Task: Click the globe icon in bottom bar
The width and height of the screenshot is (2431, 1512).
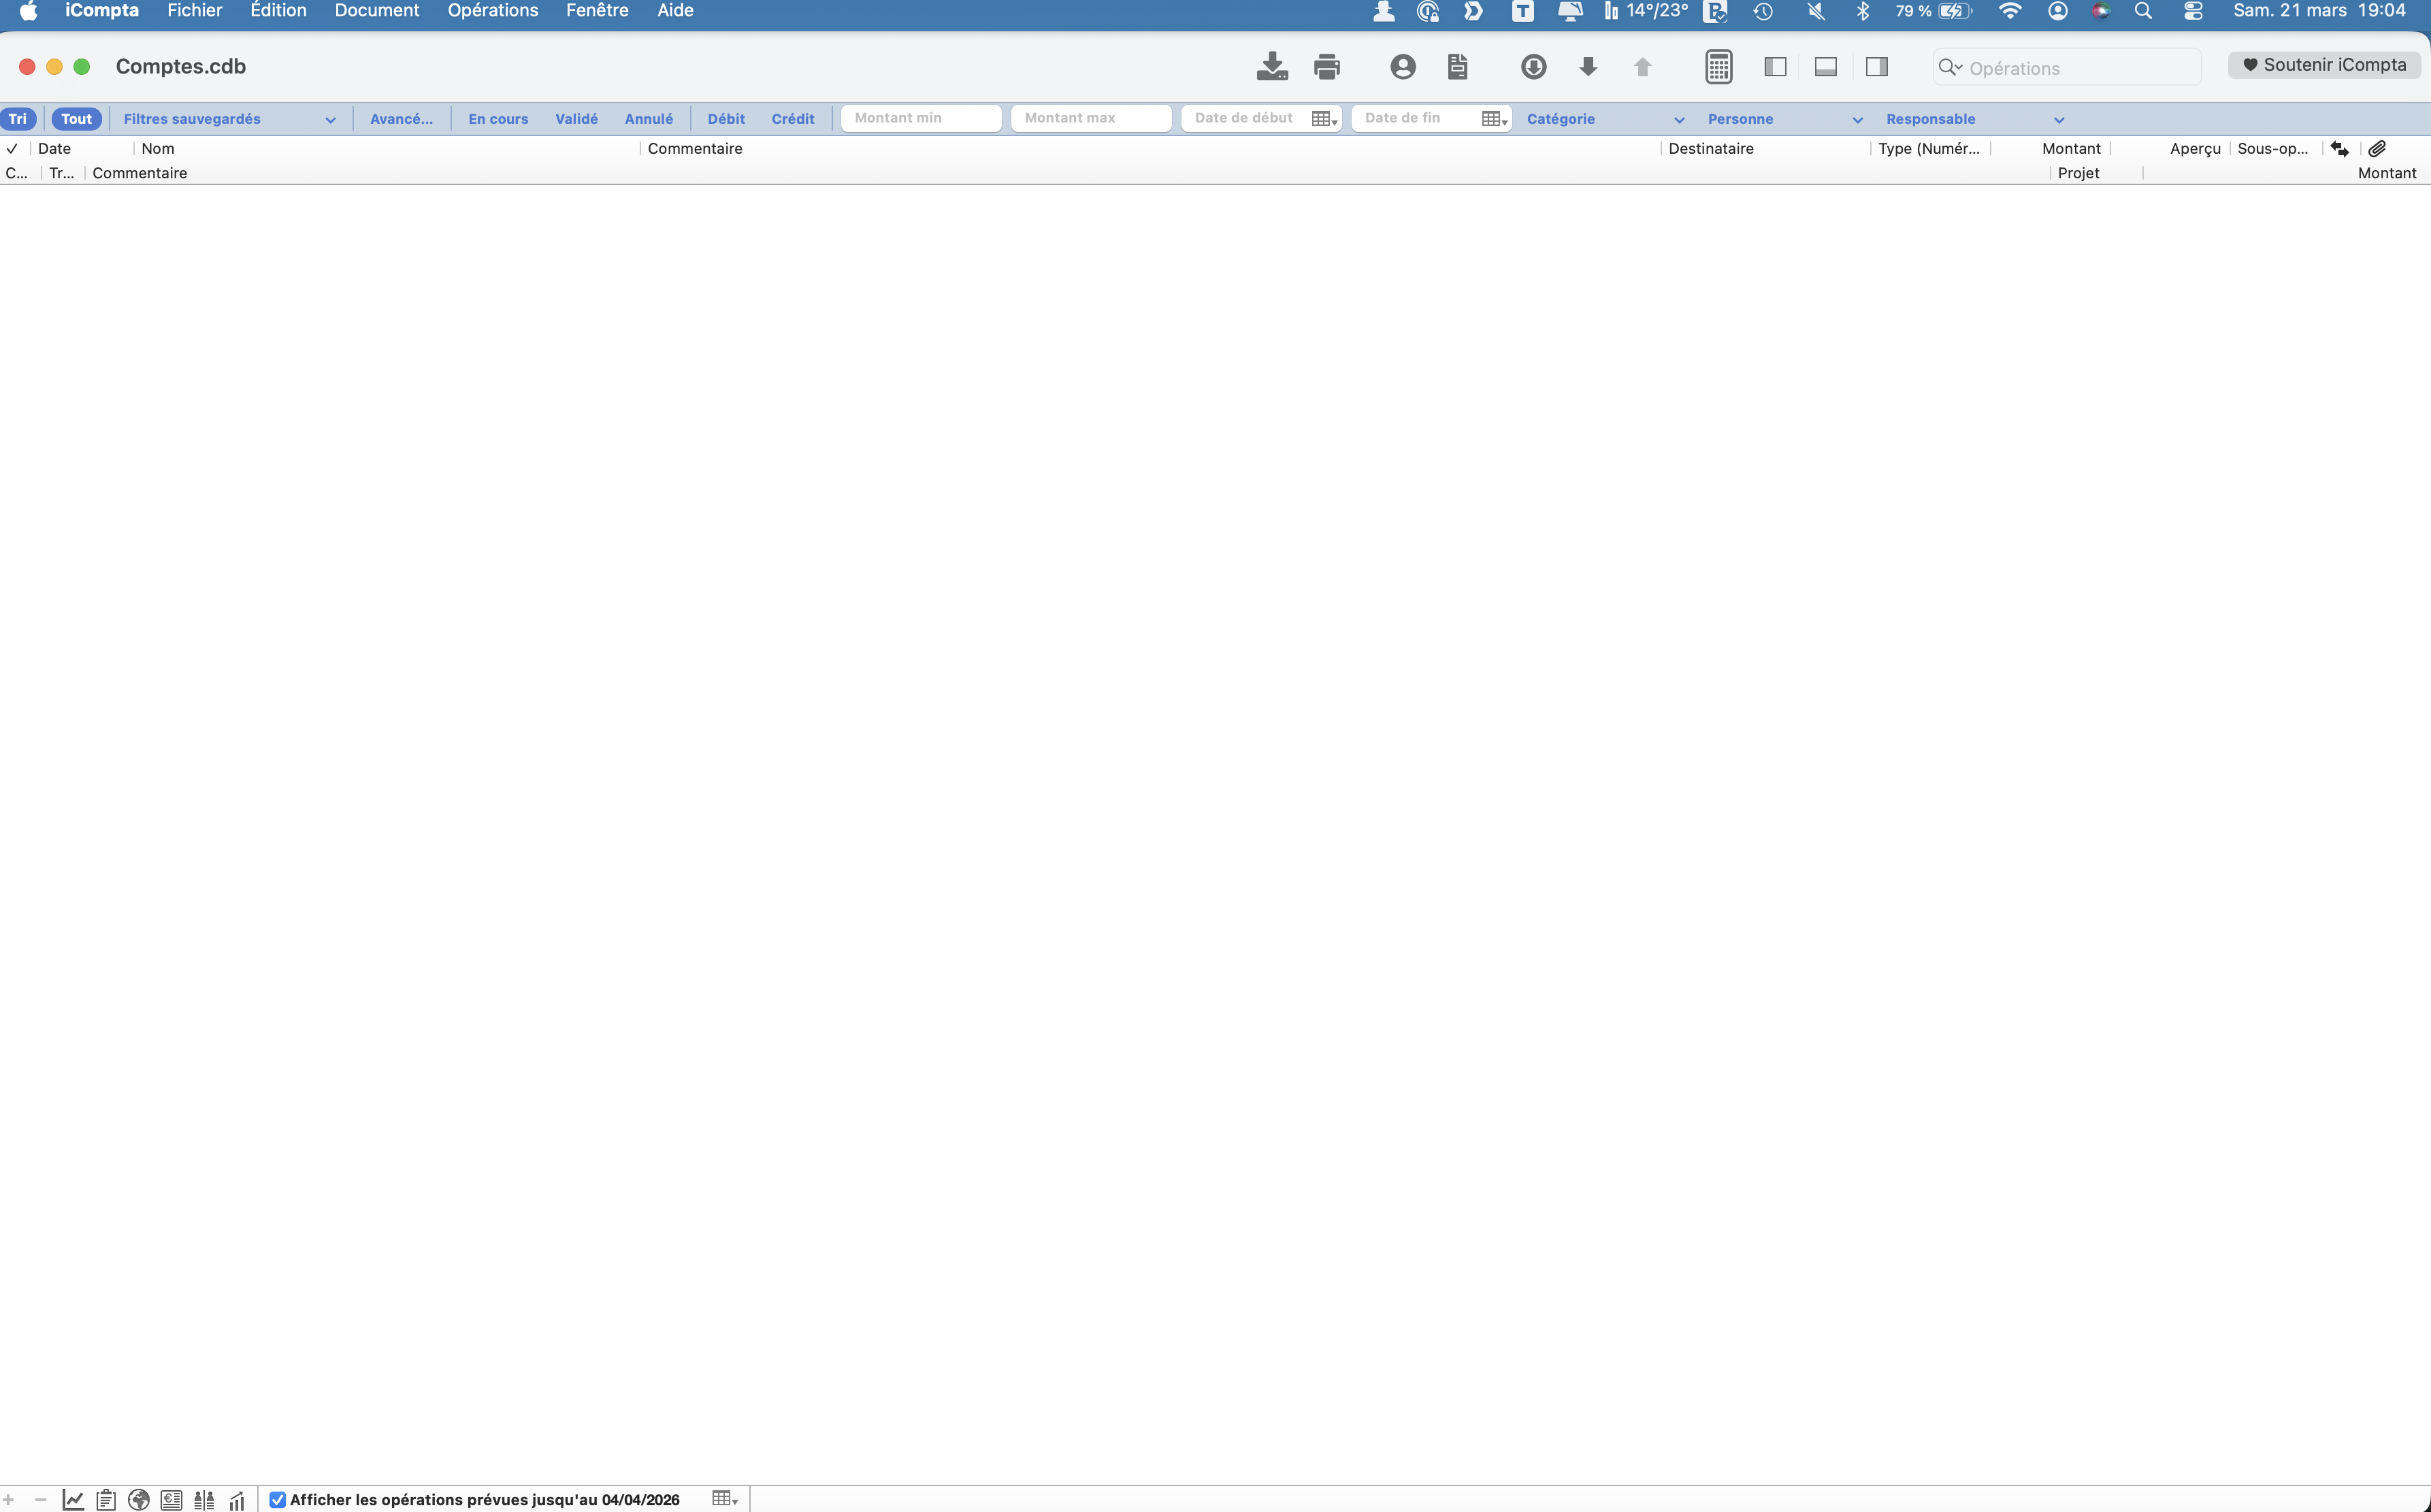Action: [139, 1499]
